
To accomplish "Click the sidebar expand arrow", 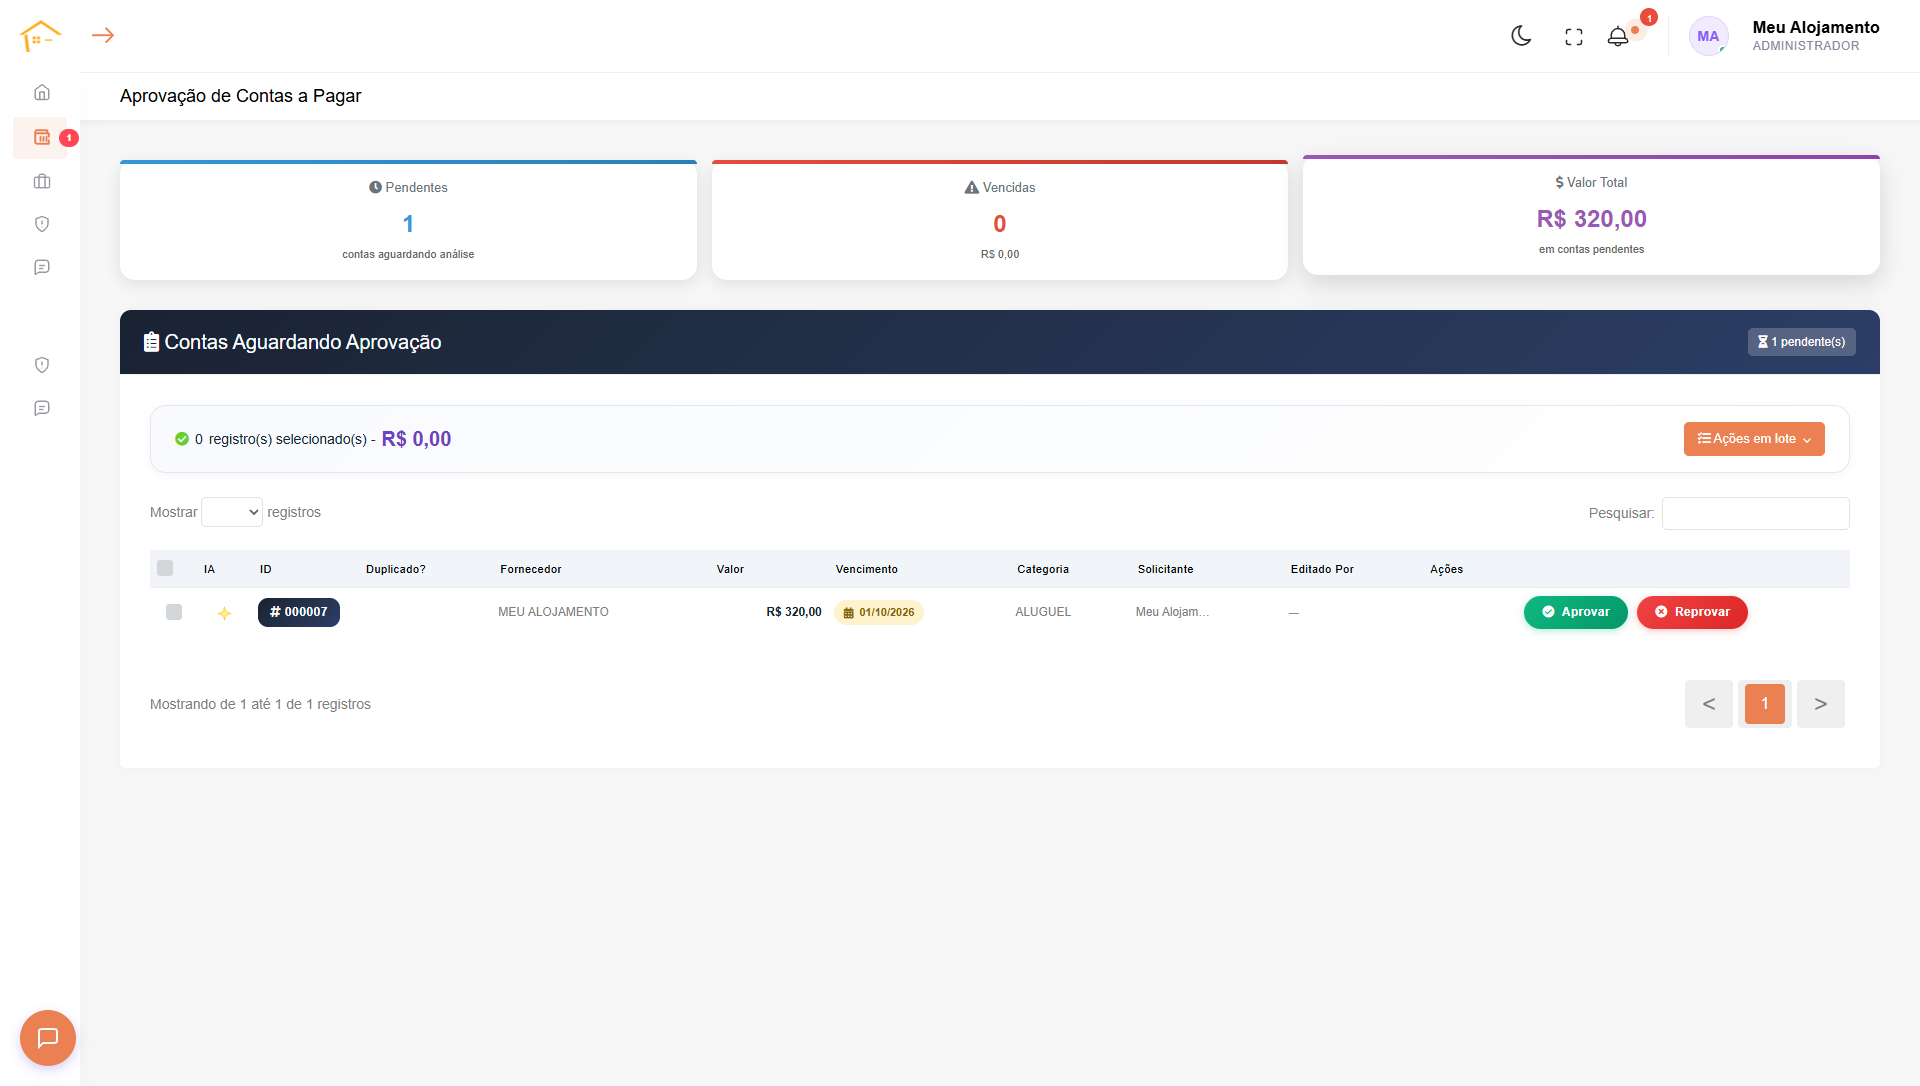I will (103, 35).
